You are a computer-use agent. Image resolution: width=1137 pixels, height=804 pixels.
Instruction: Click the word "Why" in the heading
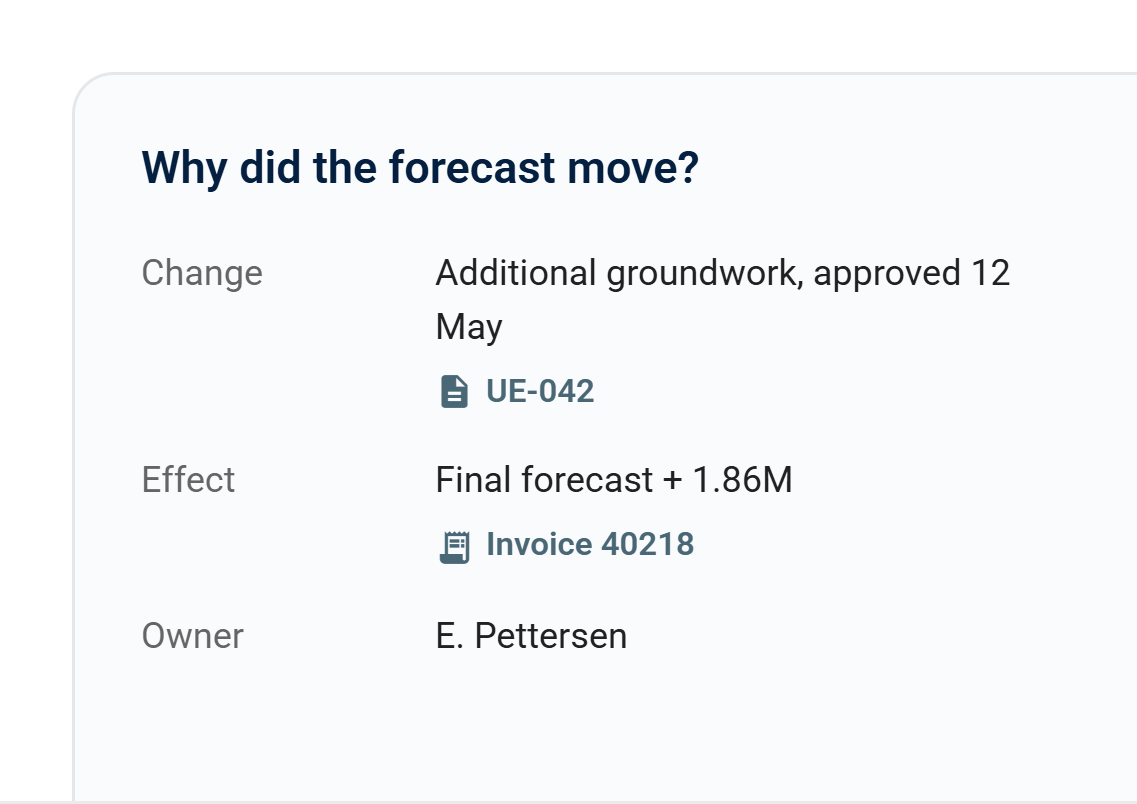[185, 167]
